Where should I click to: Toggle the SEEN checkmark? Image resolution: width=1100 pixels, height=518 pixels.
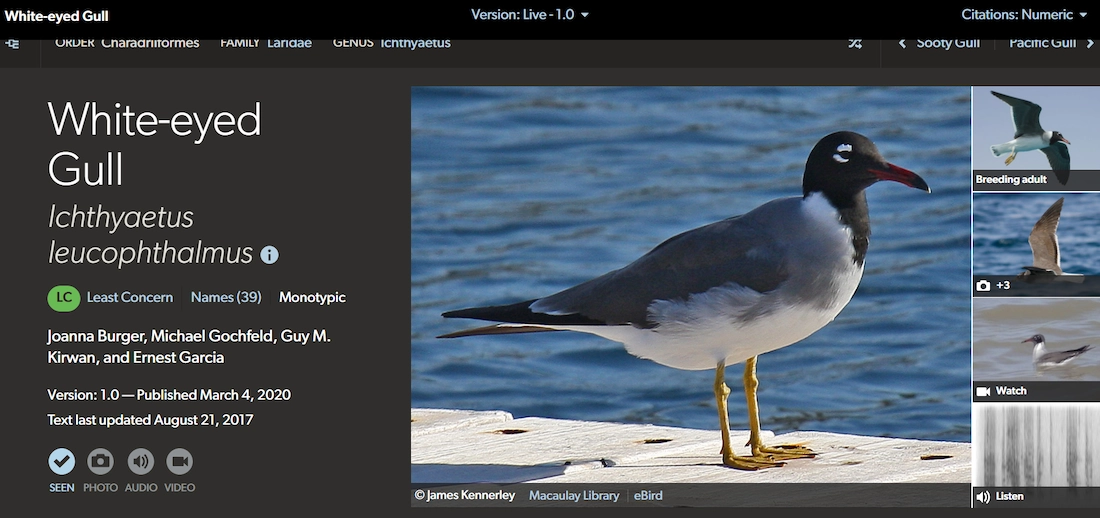pos(62,462)
